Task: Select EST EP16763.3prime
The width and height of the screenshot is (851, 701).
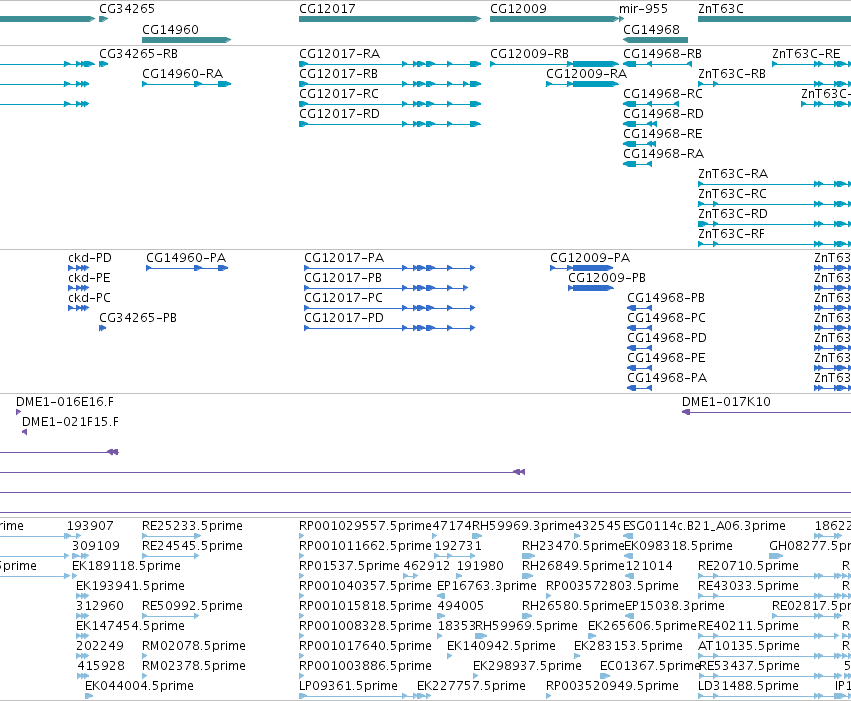Action: [x=487, y=587]
